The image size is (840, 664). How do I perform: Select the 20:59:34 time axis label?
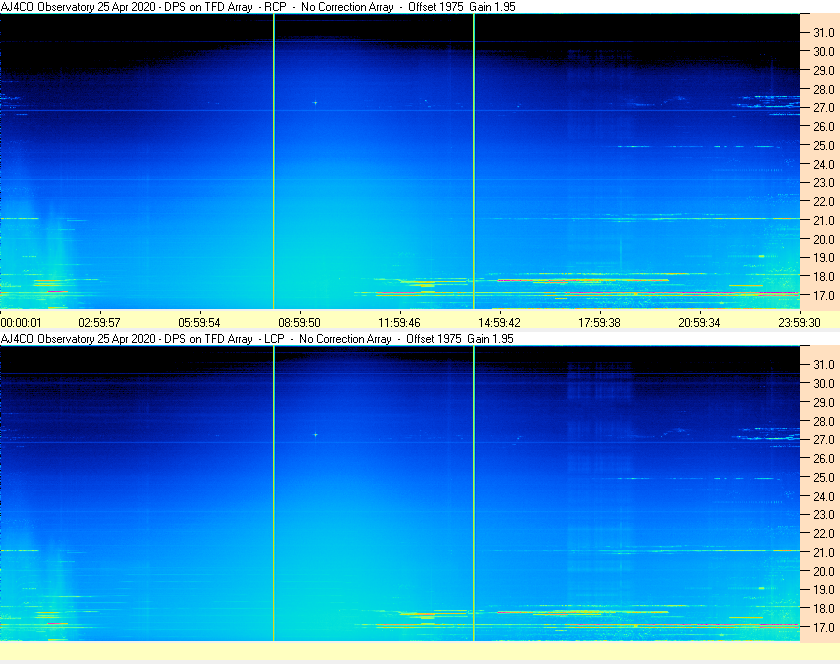point(700,323)
